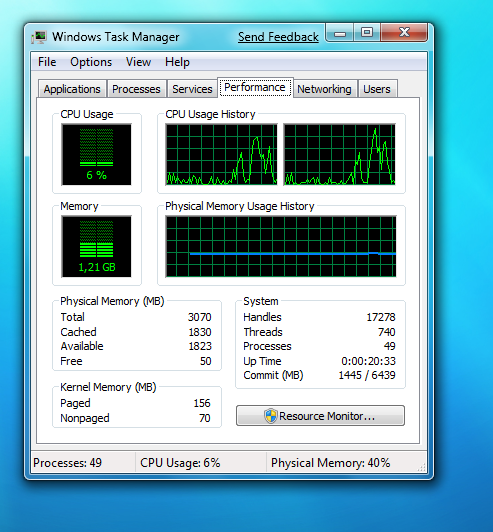Click the Nonpaged value 70
Image resolution: width=493 pixels, height=532 pixels.
(x=205, y=418)
